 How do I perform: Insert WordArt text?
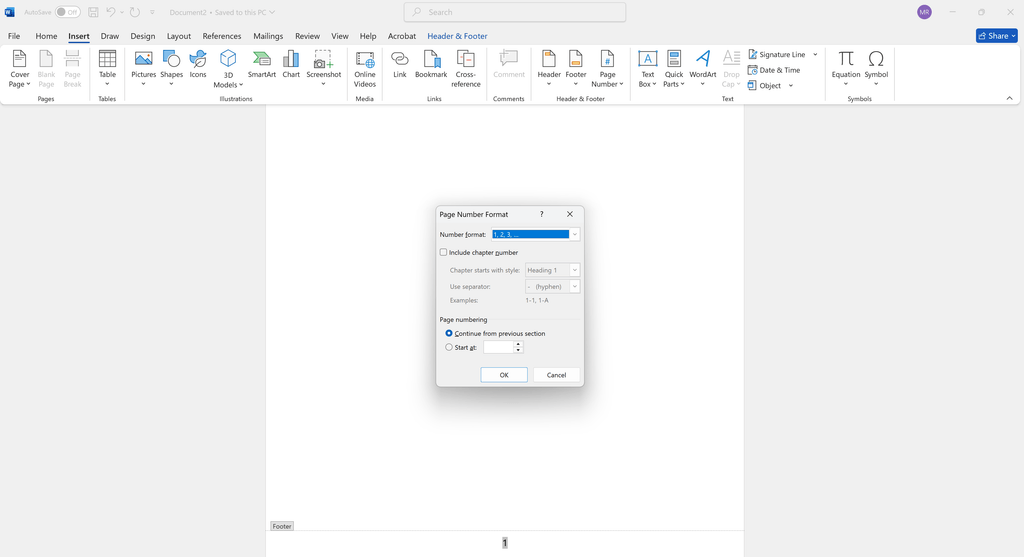coord(703,69)
